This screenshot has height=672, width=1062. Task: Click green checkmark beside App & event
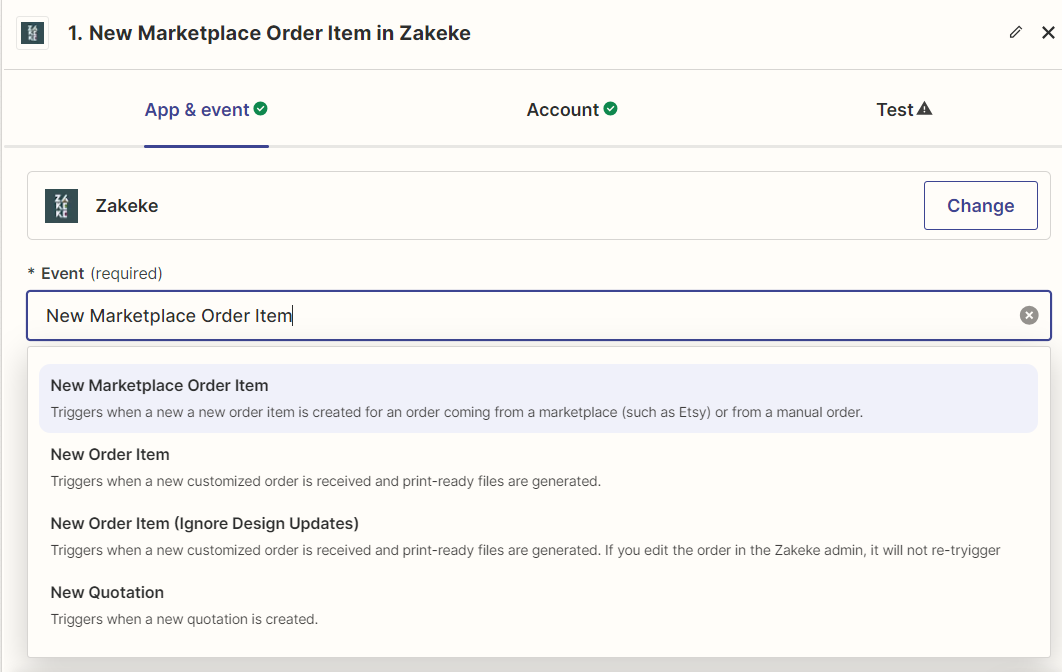tap(261, 108)
